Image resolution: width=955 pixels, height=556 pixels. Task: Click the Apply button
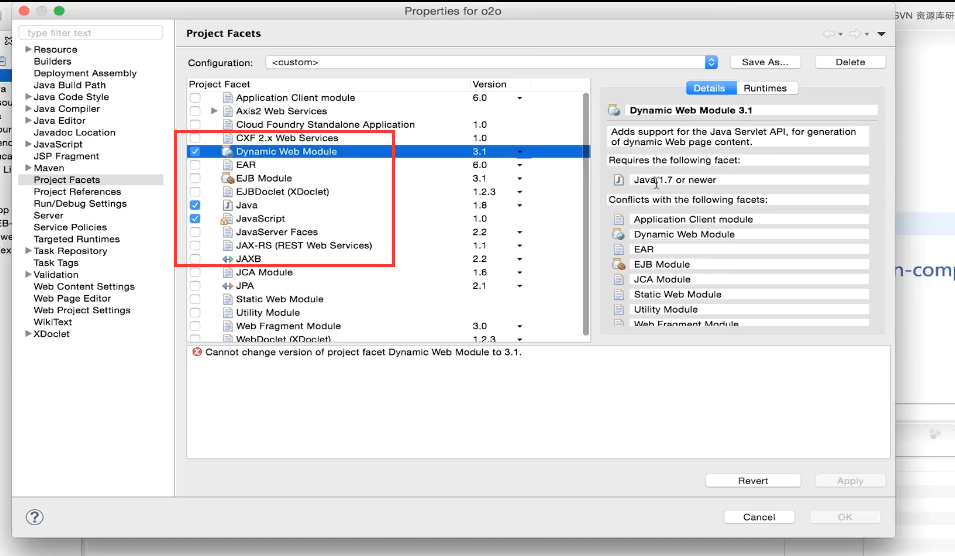point(850,480)
